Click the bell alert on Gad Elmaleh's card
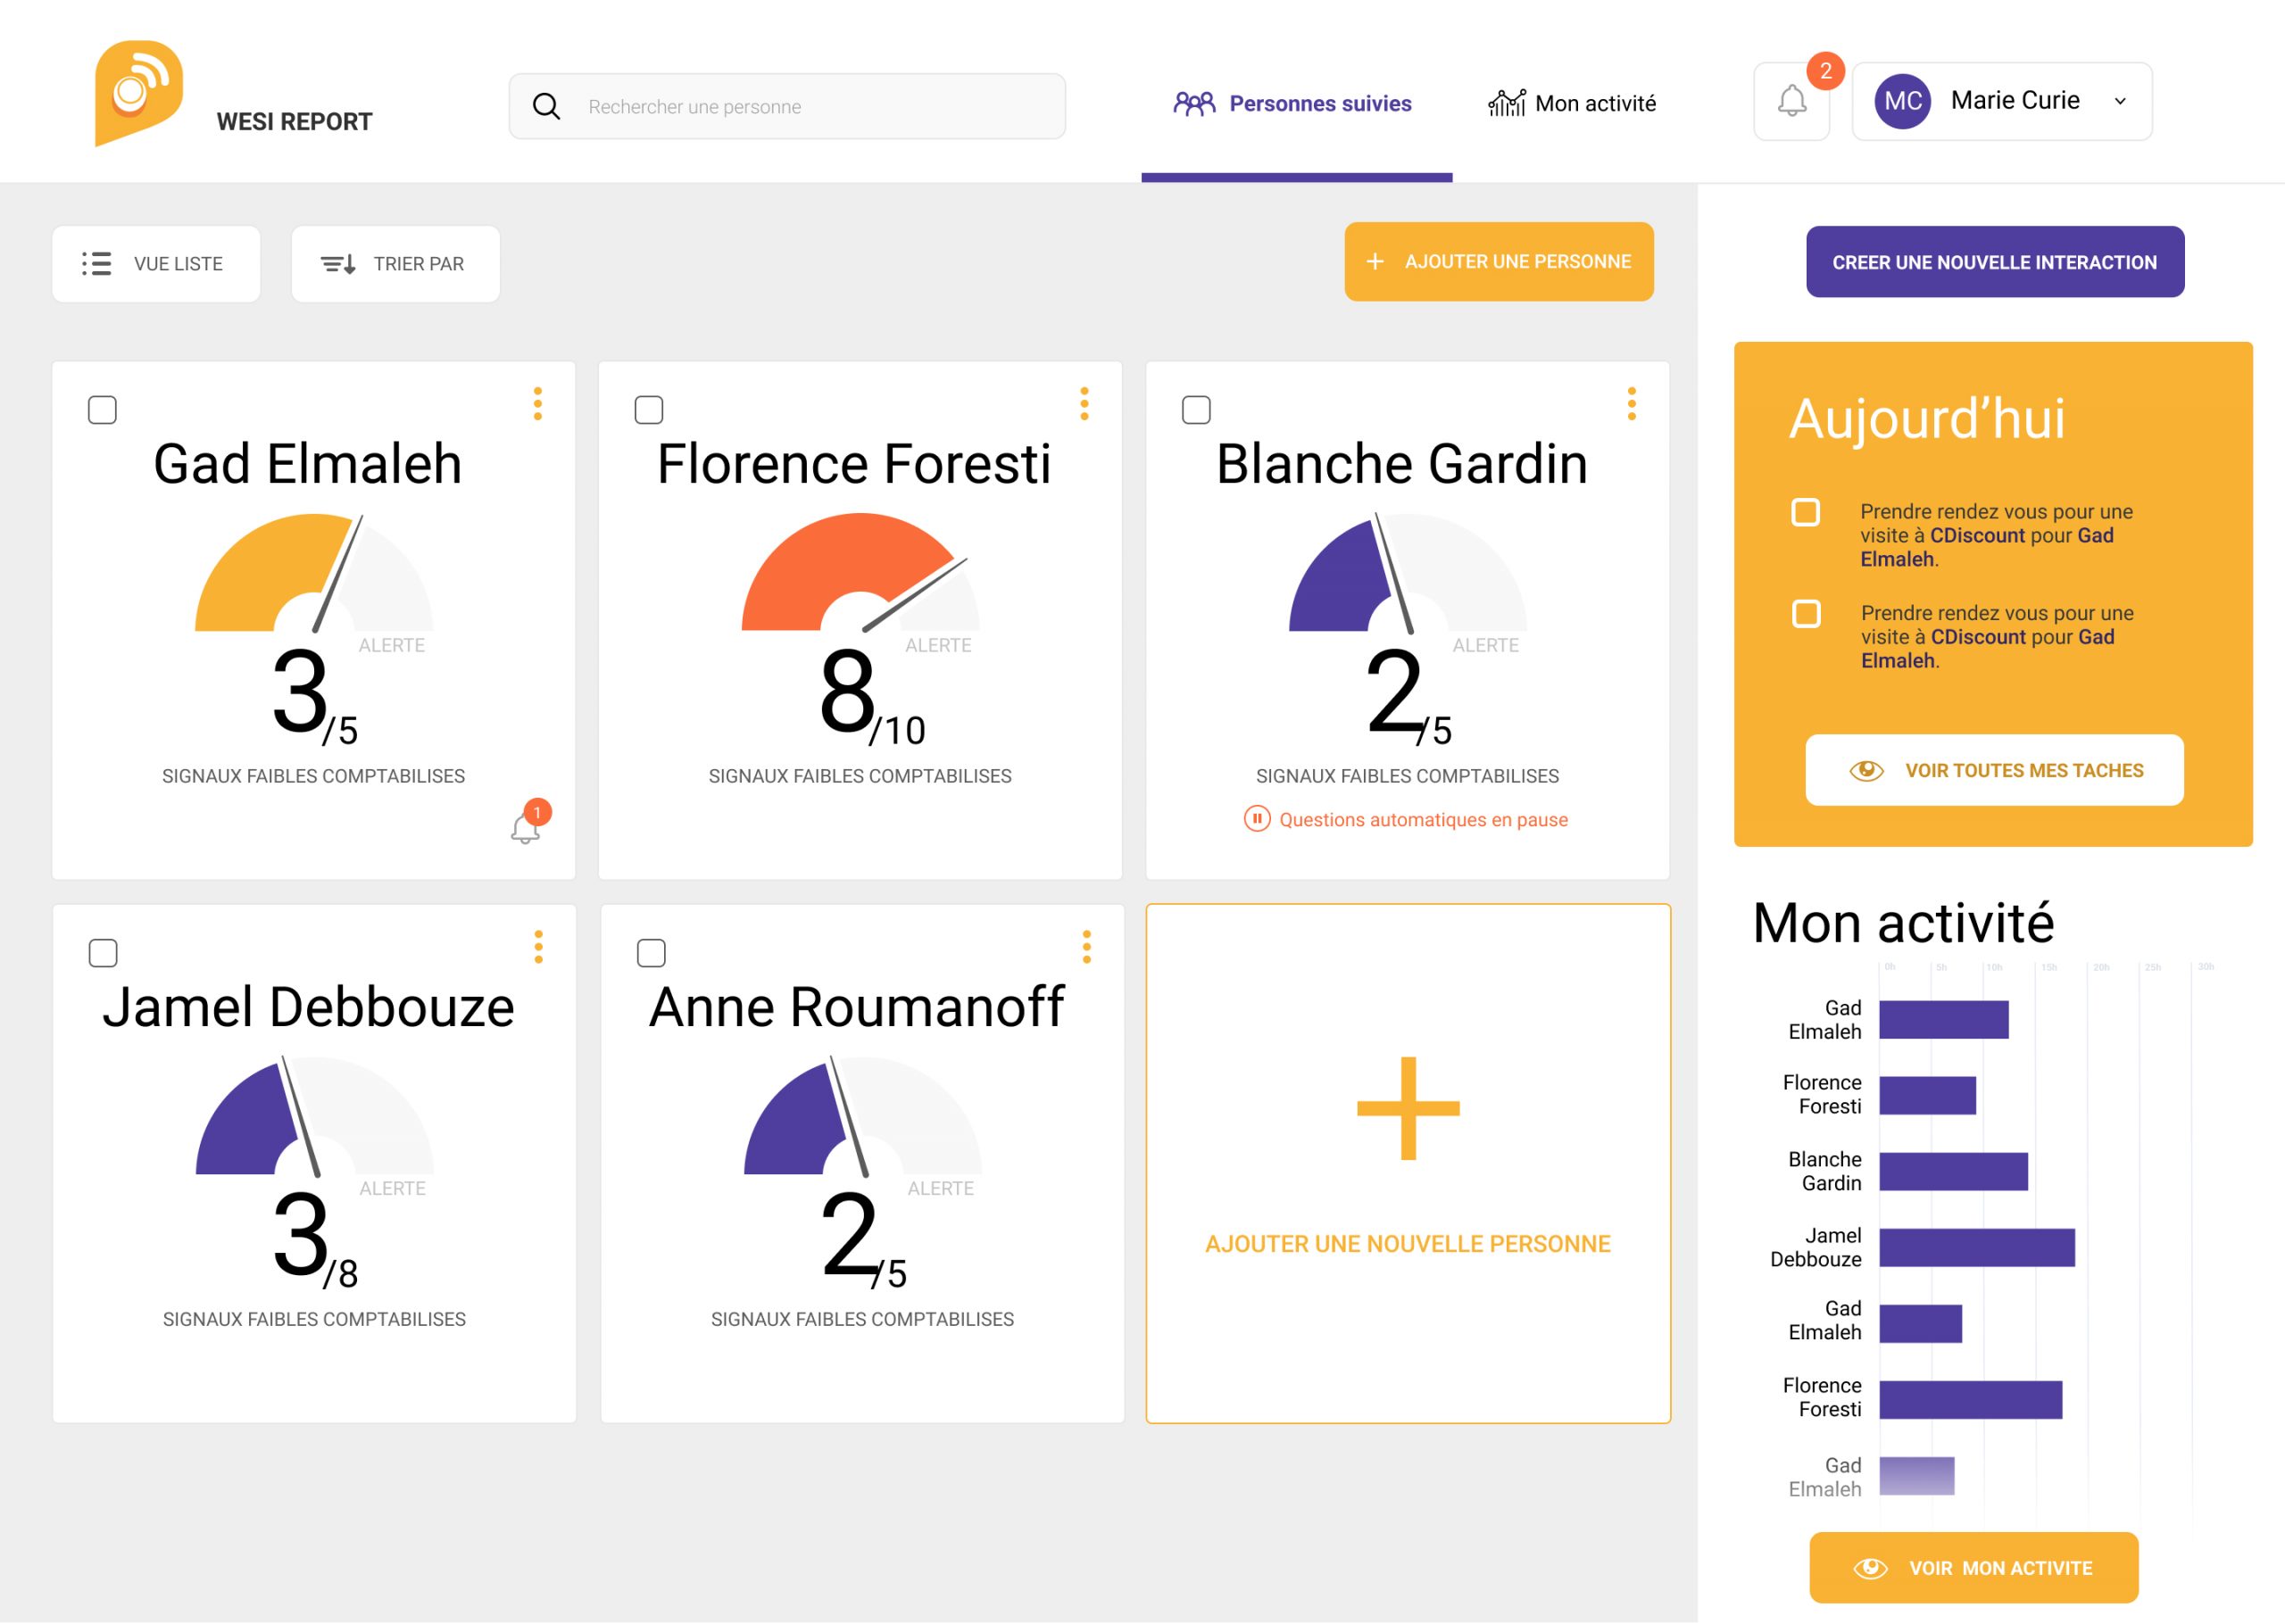Viewport: 2285px width, 1624px height. tap(526, 828)
